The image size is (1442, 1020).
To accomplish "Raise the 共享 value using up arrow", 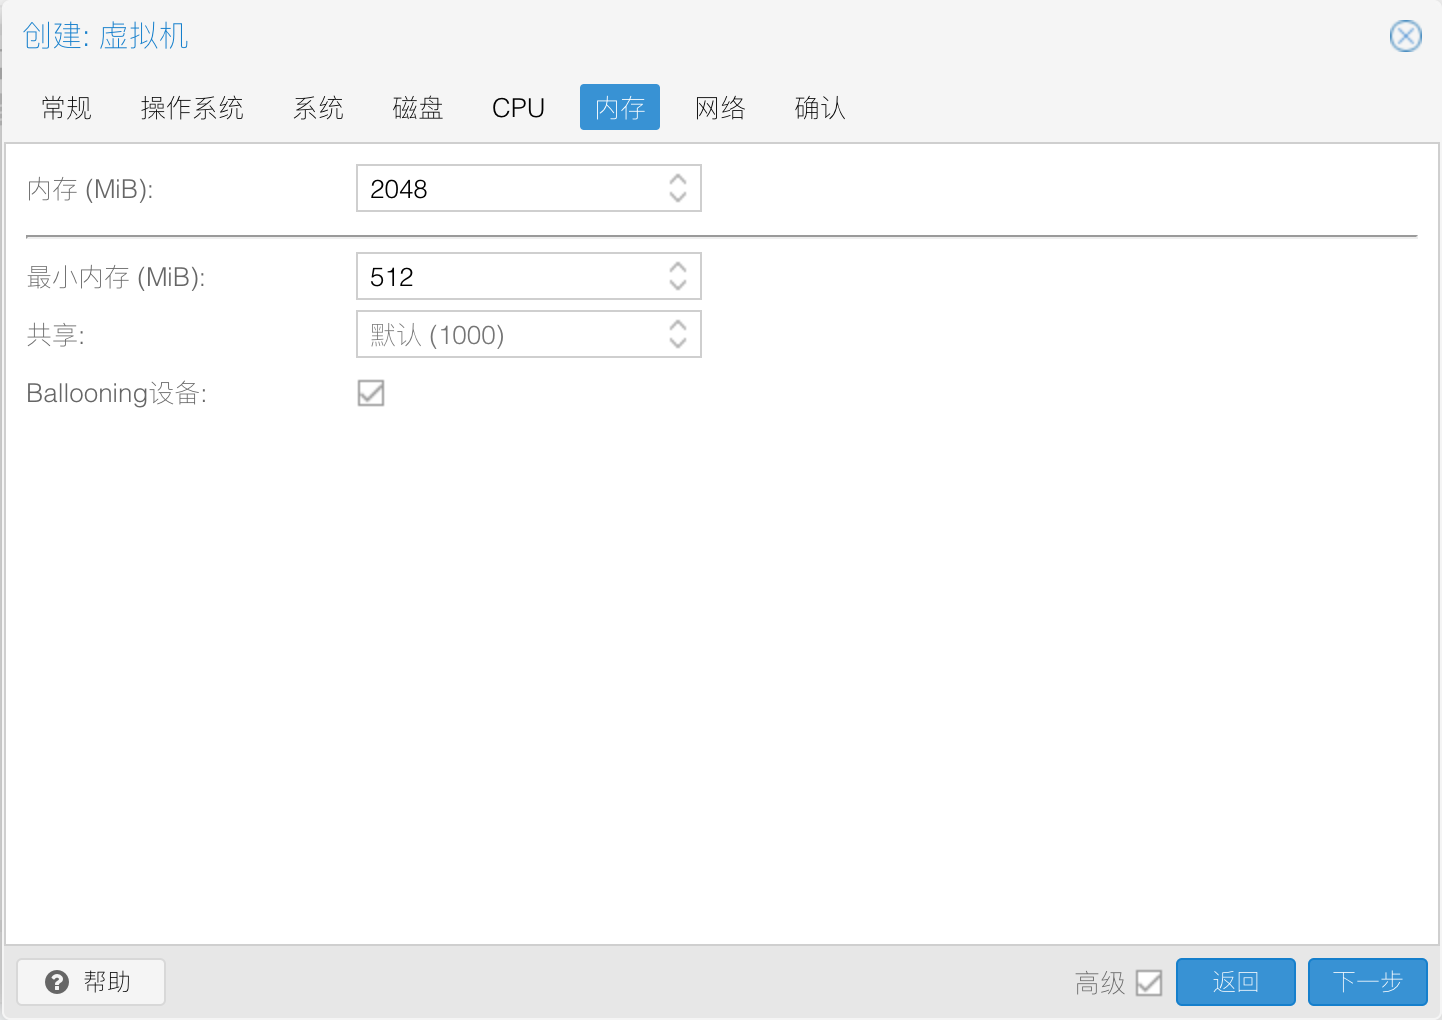I will coord(678,326).
